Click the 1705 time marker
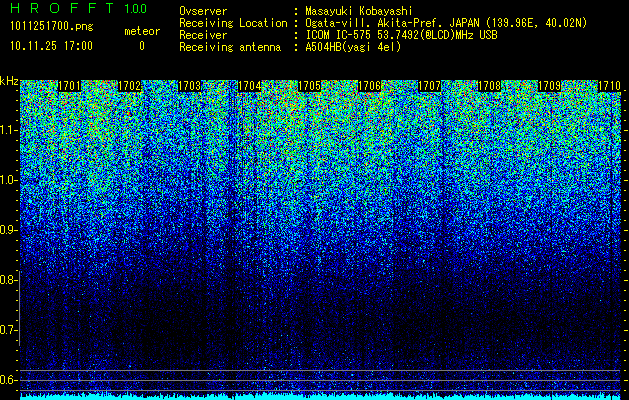The image size is (629, 400). pos(309,86)
